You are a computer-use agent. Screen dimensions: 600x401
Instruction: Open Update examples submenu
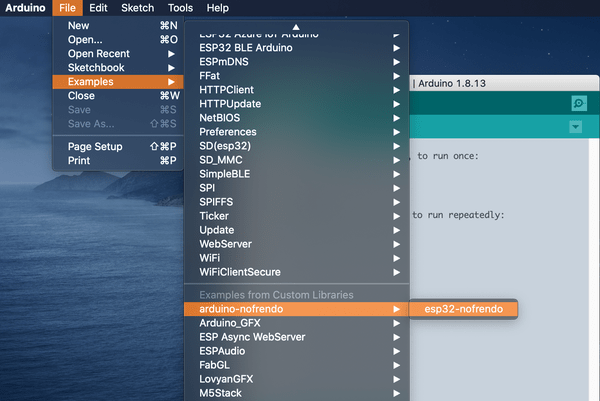pos(297,230)
